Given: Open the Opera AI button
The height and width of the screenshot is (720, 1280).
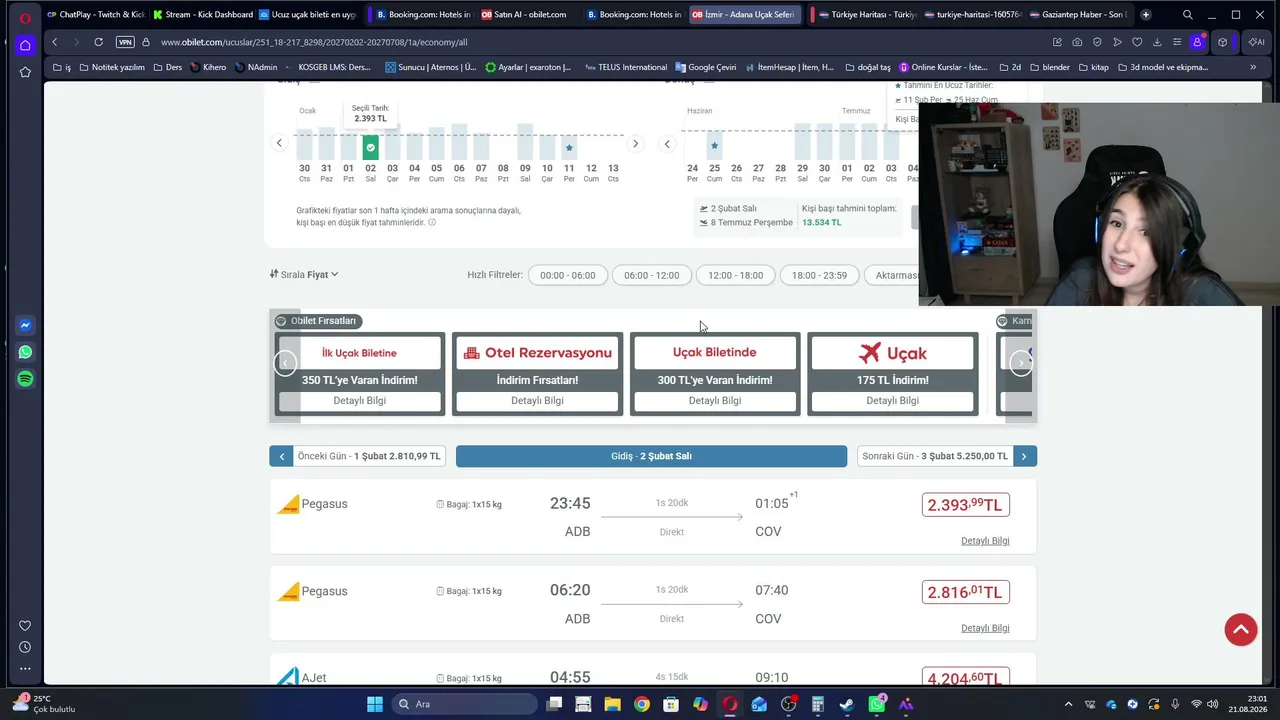Looking at the screenshot, I should click(x=1256, y=42).
